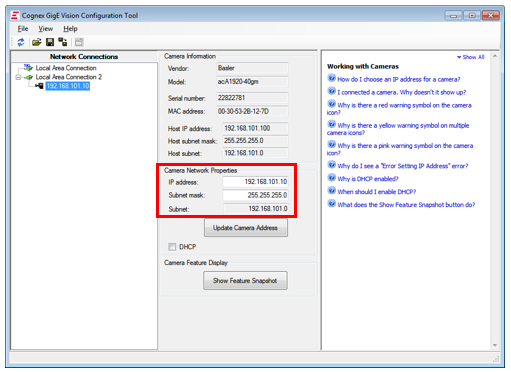Click the Network Connections panel header

(x=84, y=57)
